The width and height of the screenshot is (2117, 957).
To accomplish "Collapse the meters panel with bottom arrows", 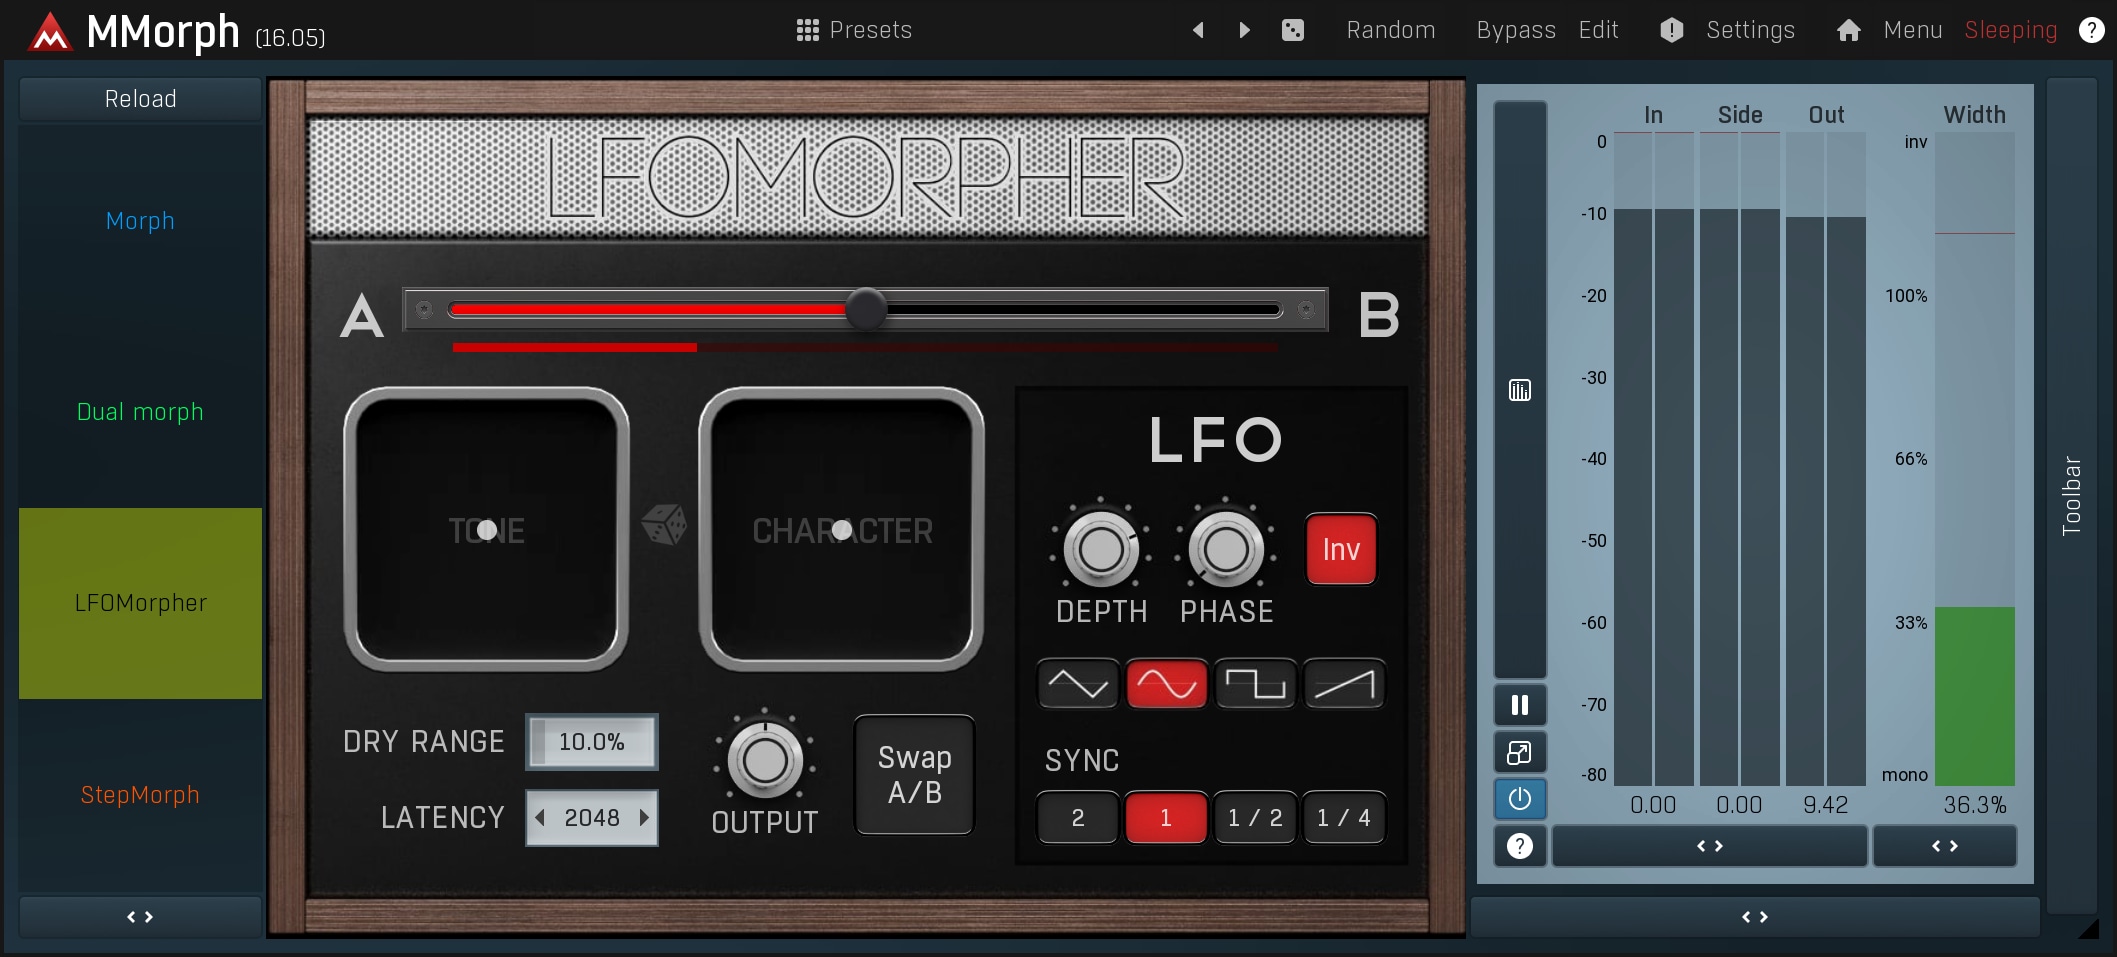I will click(x=1755, y=917).
